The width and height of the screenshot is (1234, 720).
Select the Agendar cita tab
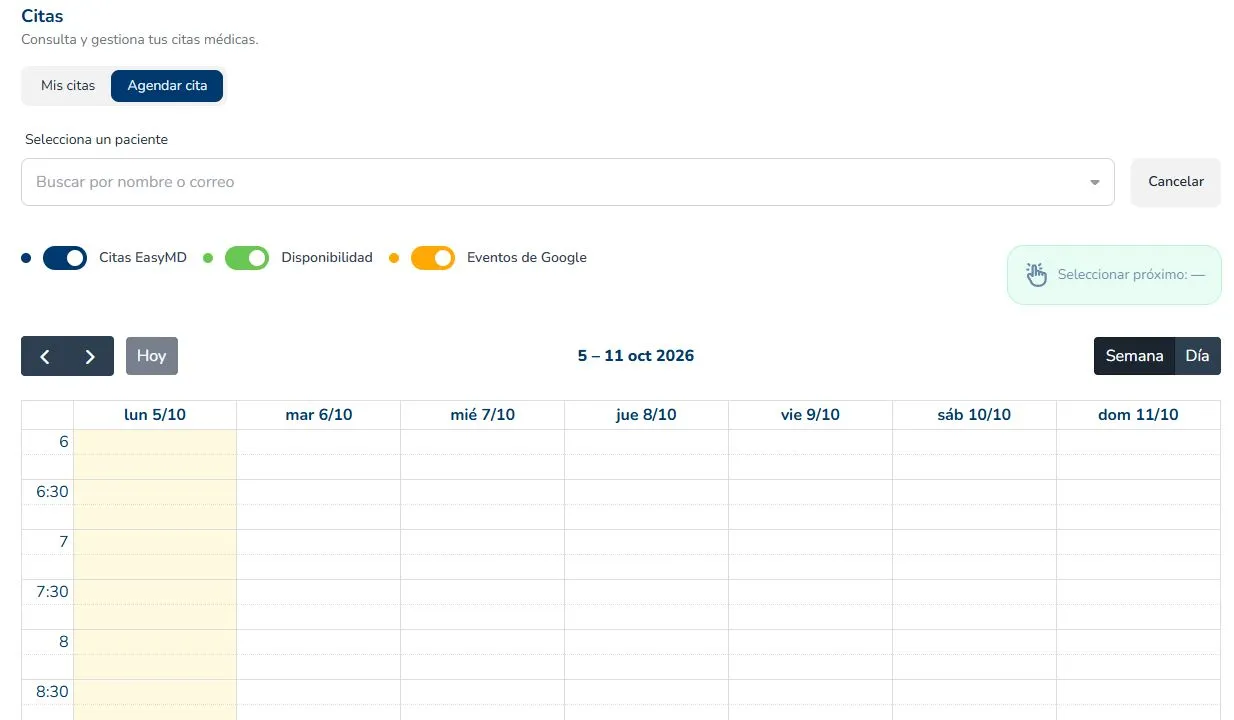coord(167,86)
